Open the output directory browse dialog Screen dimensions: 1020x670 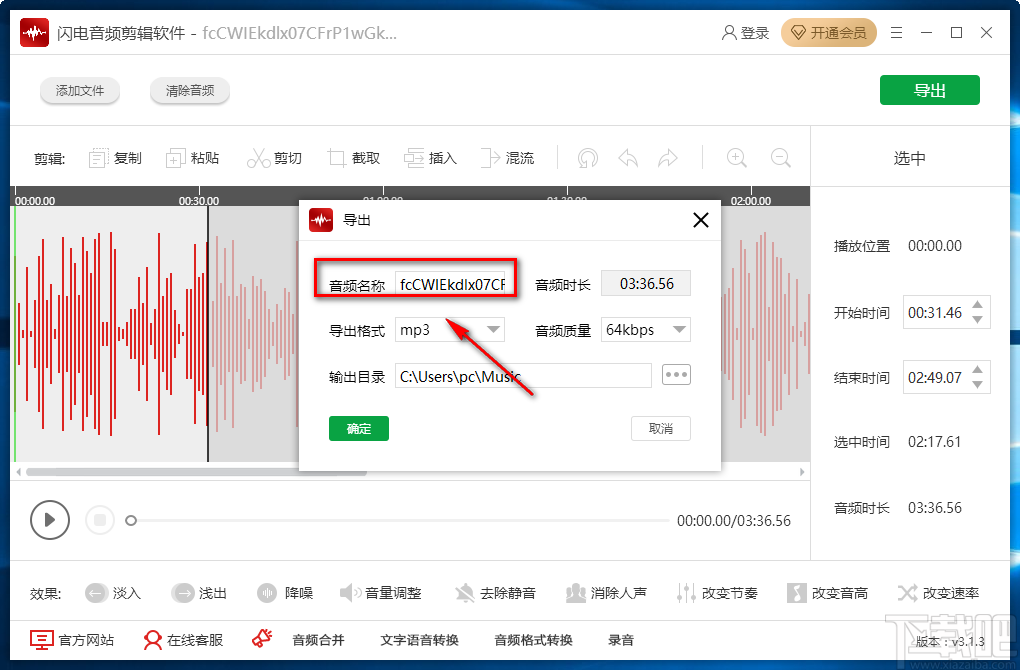(x=676, y=374)
